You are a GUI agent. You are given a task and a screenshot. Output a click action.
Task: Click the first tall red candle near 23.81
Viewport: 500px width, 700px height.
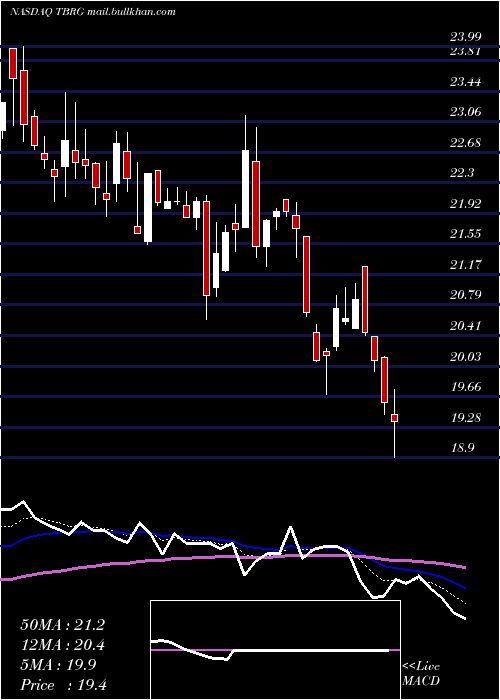(13, 63)
